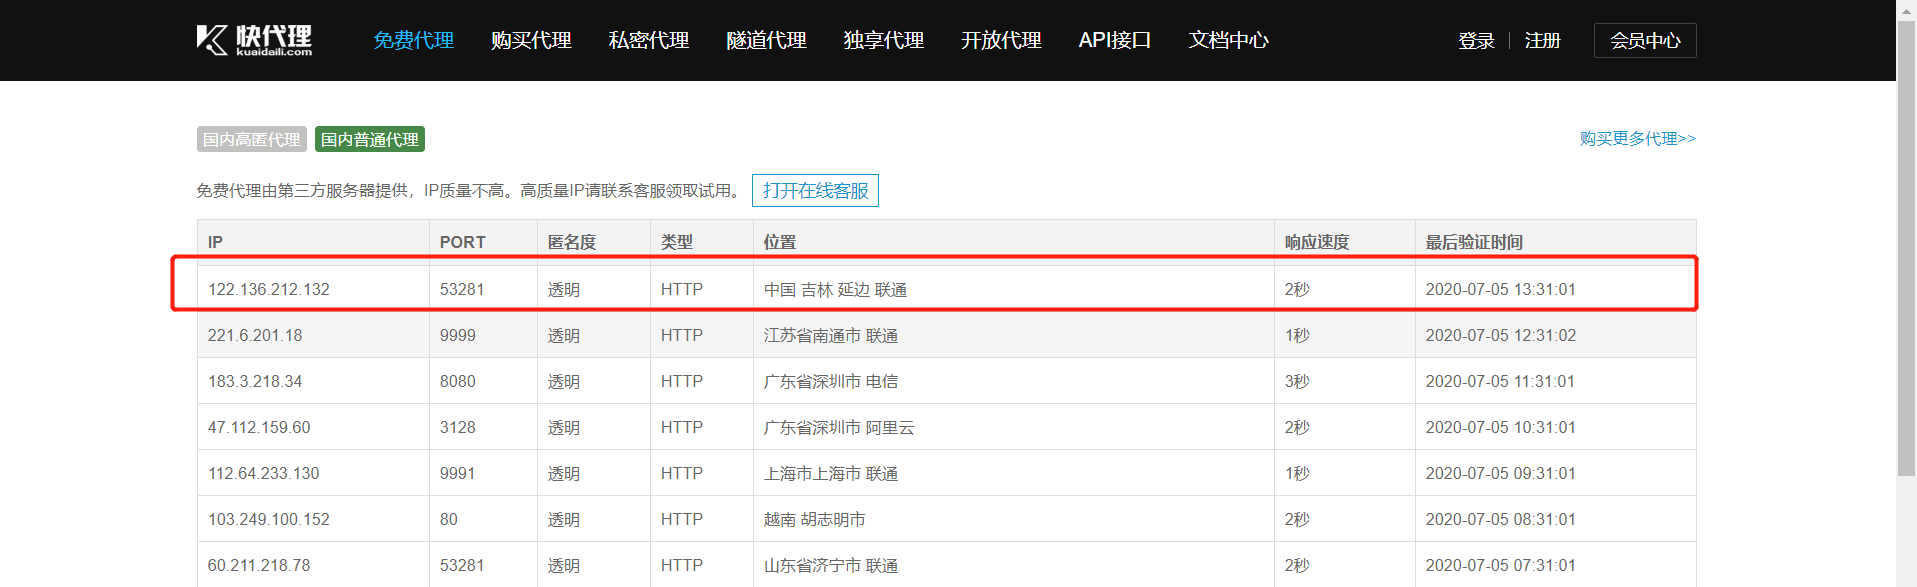
Task: Select IP 103.249.100.152
Action: click(x=269, y=519)
